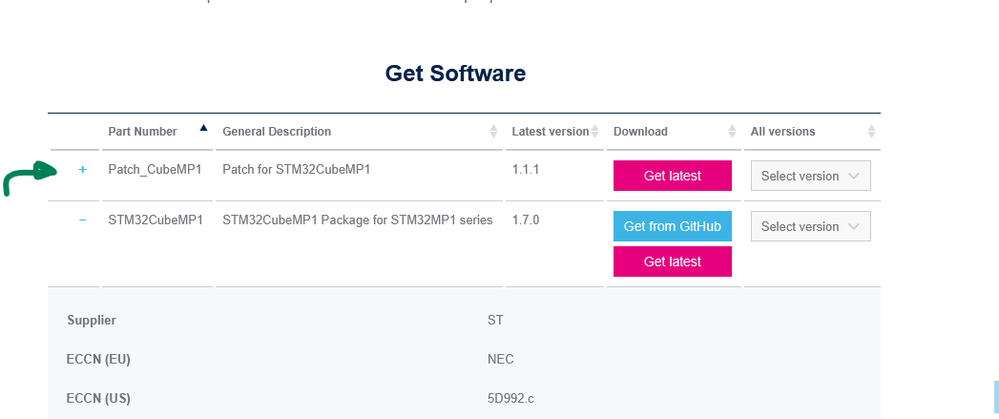Click the ECCN (US) label

pyautogui.click(x=98, y=399)
